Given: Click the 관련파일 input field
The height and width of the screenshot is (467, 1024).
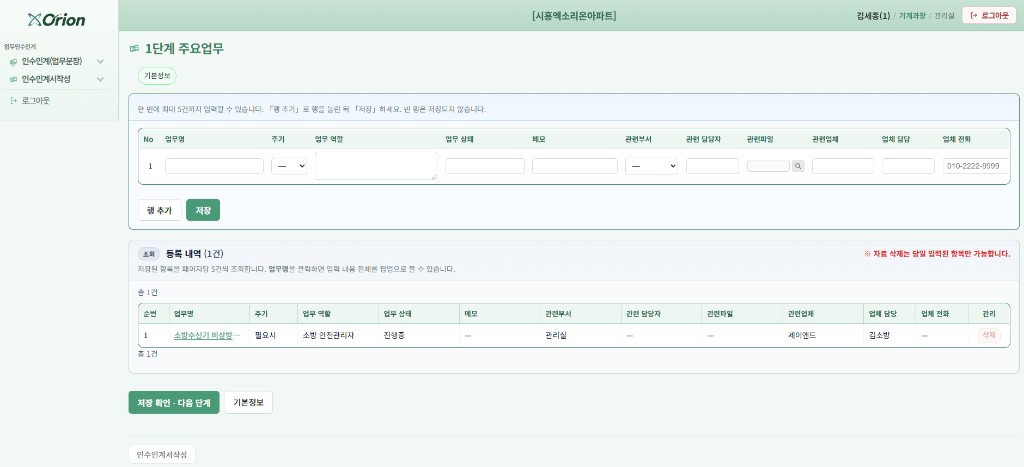Looking at the screenshot, I should (x=769, y=166).
